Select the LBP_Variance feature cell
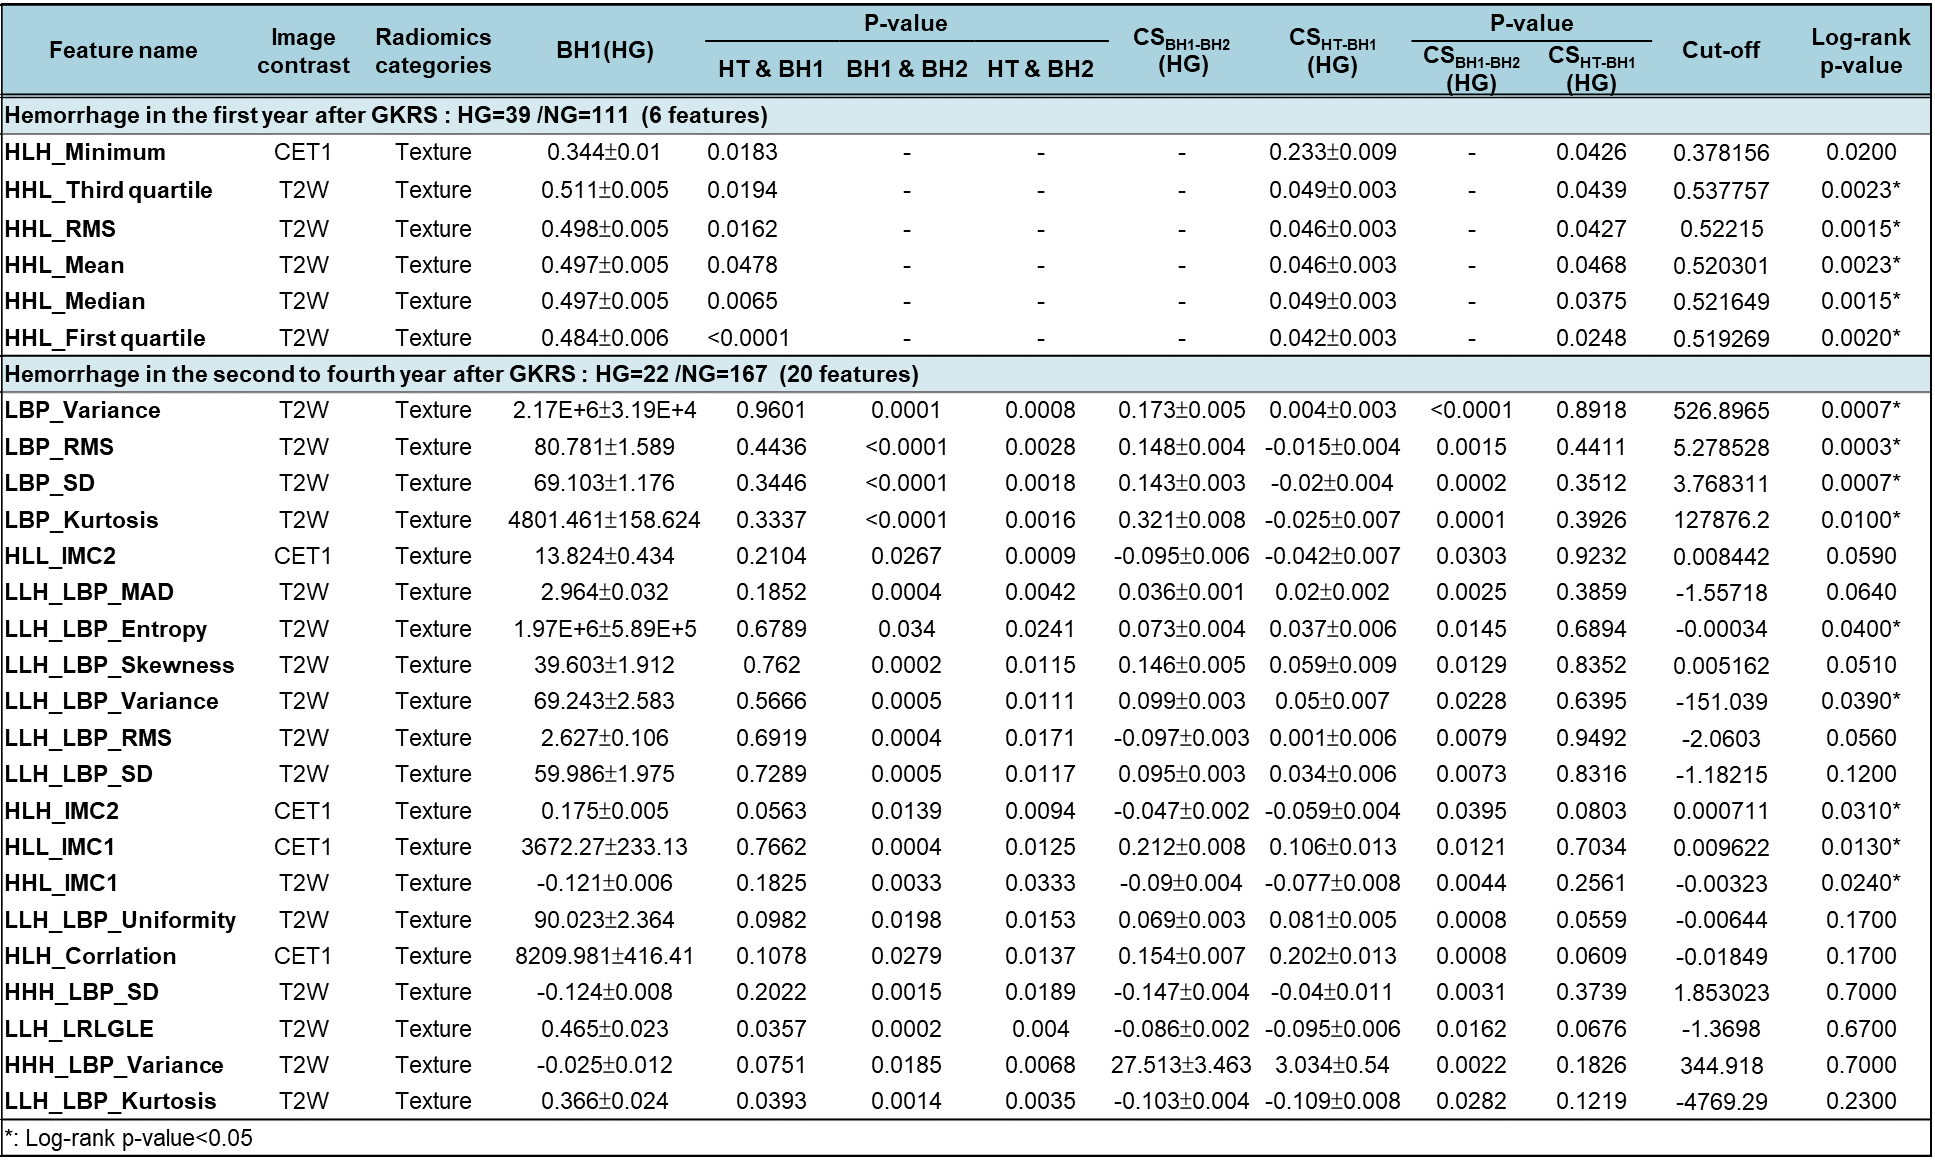Screen dimensions: 1935x1165 click(x=82, y=410)
